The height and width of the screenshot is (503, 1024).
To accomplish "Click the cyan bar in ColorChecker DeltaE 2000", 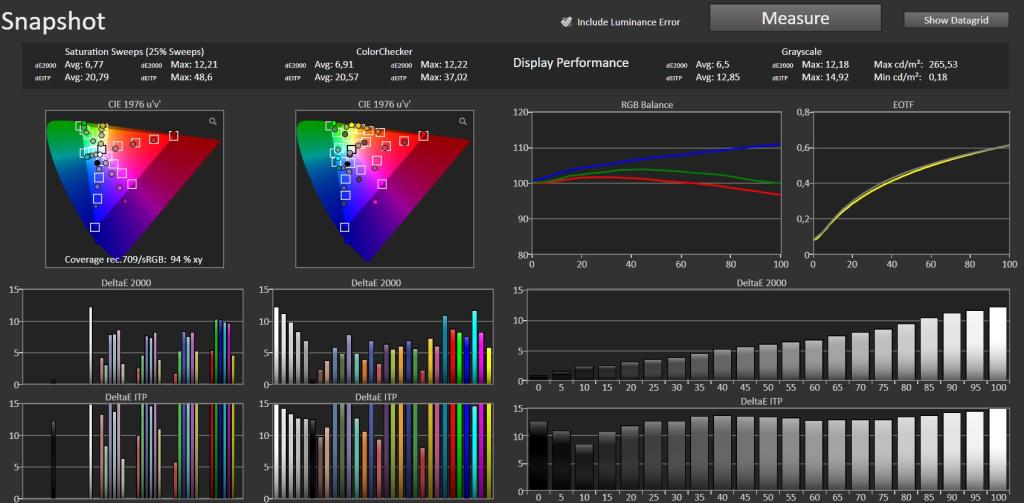I will 475,348.
